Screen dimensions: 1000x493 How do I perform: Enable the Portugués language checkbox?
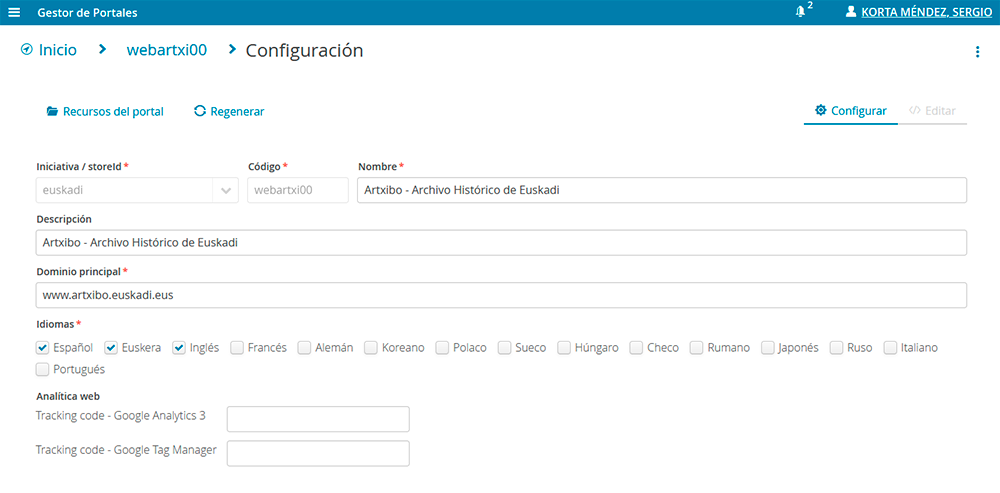pos(43,370)
